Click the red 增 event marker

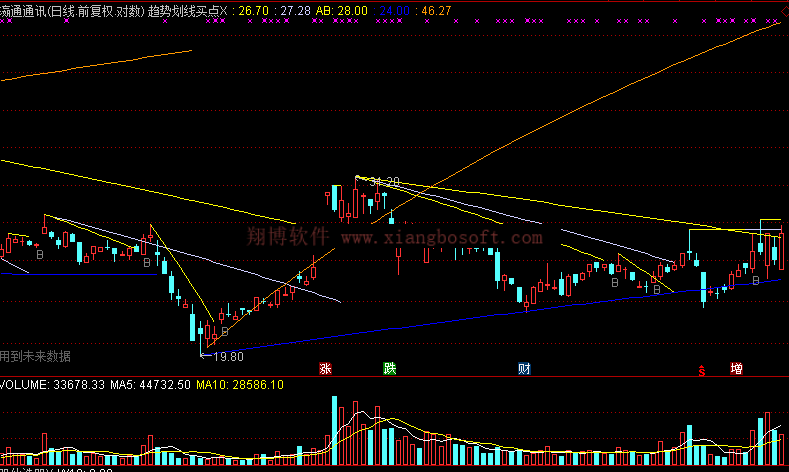click(736, 368)
